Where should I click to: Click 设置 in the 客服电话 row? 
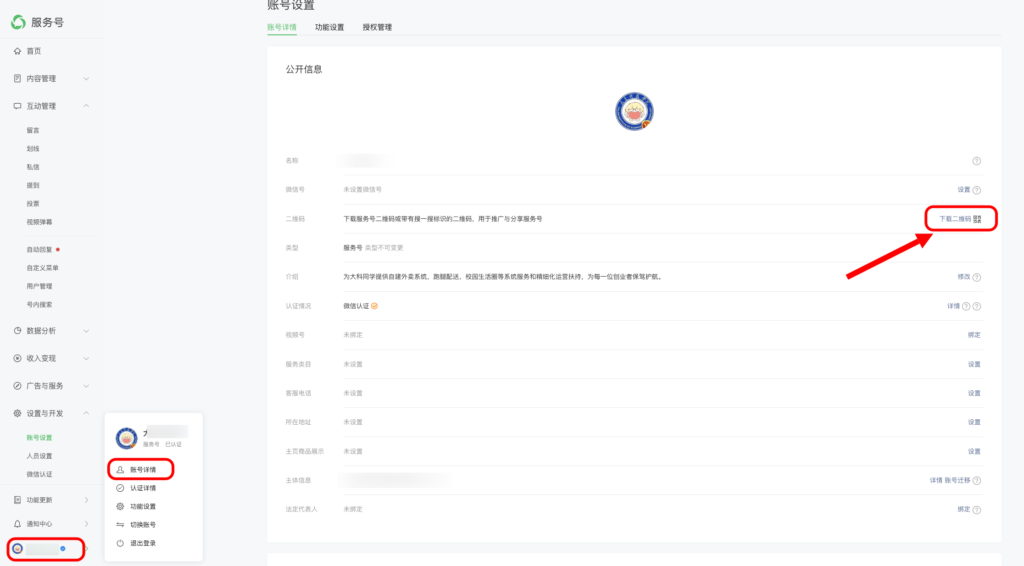pos(974,393)
